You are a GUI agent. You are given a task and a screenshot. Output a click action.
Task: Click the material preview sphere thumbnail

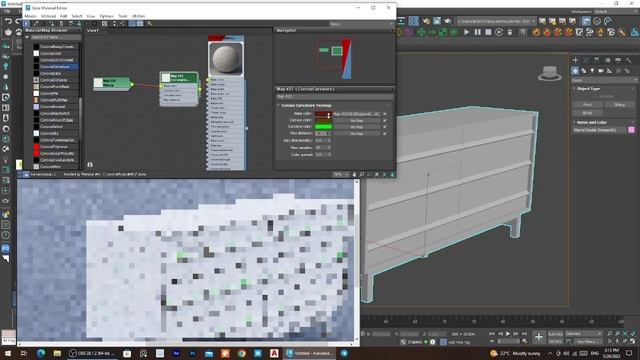point(226,59)
